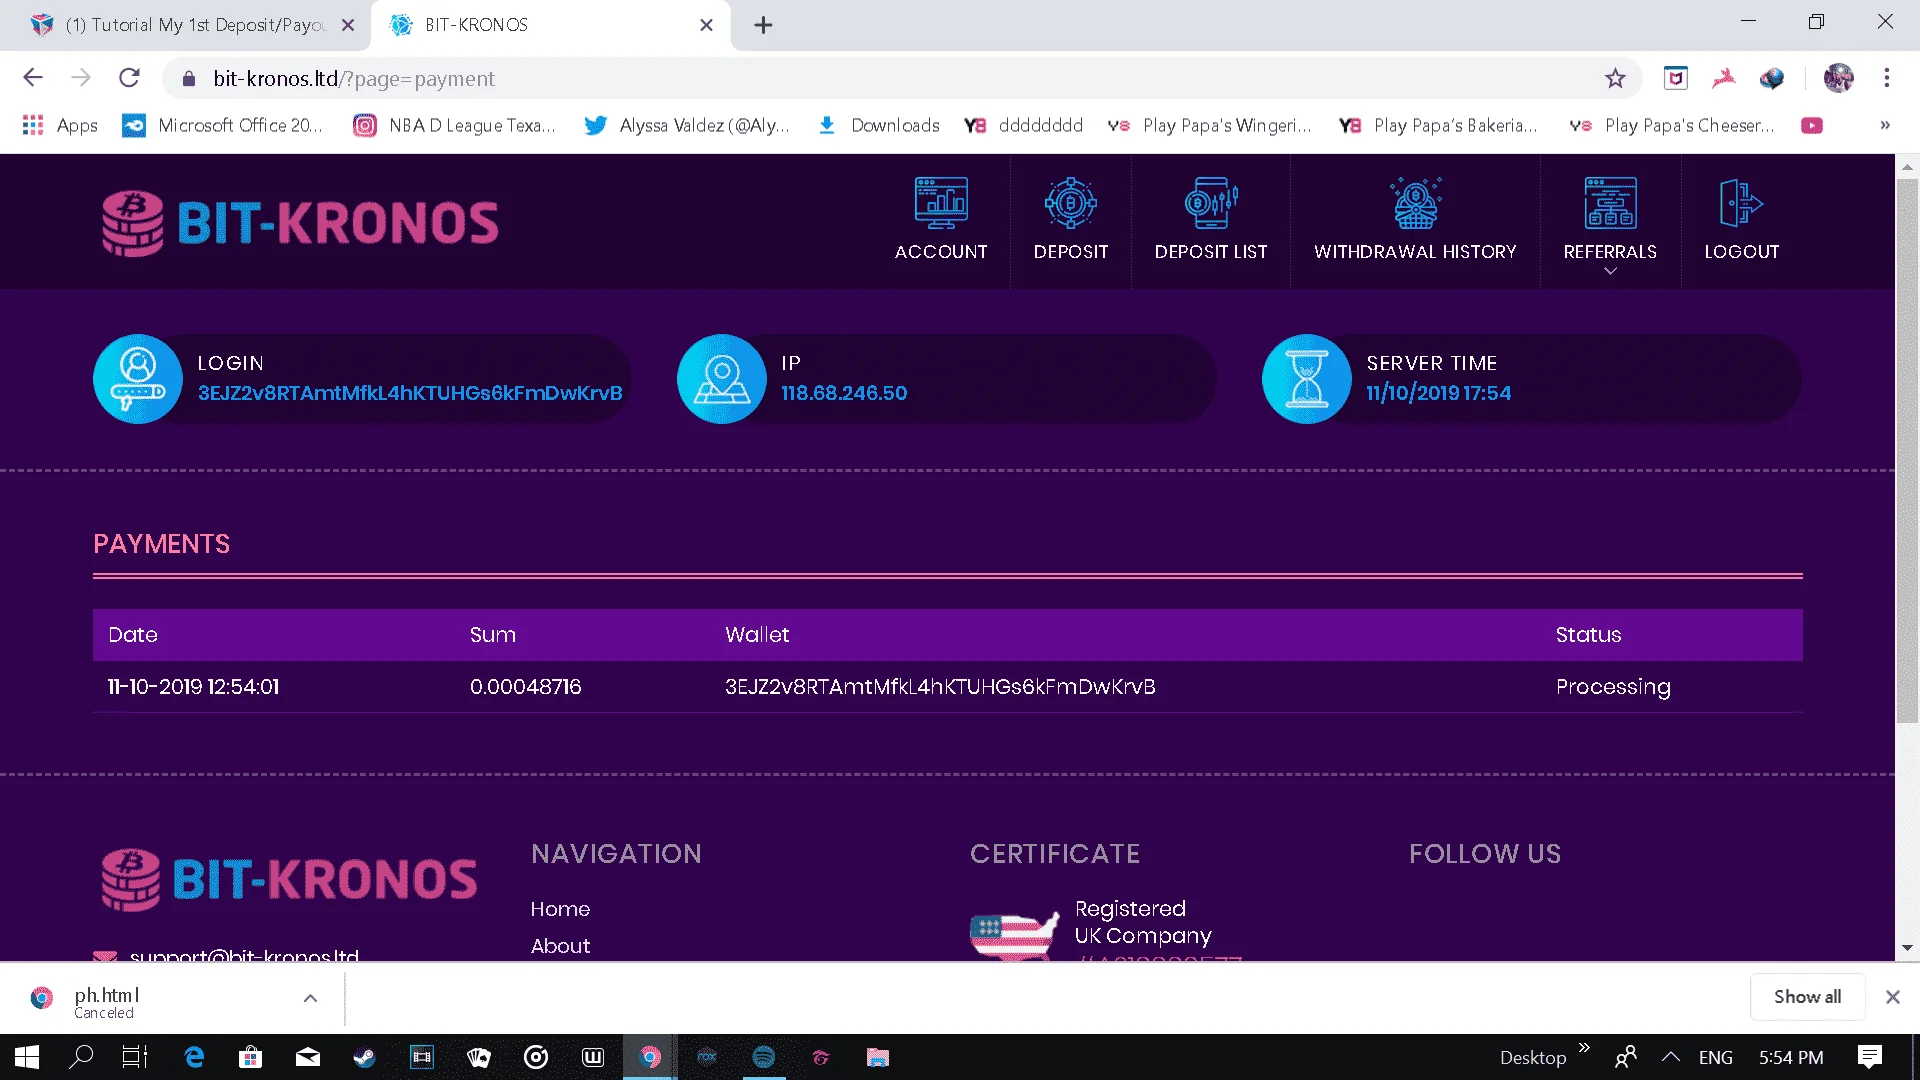Open Spotify from the taskbar
This screenshot has width=1920, height=1080.
tap(764, 1057)
